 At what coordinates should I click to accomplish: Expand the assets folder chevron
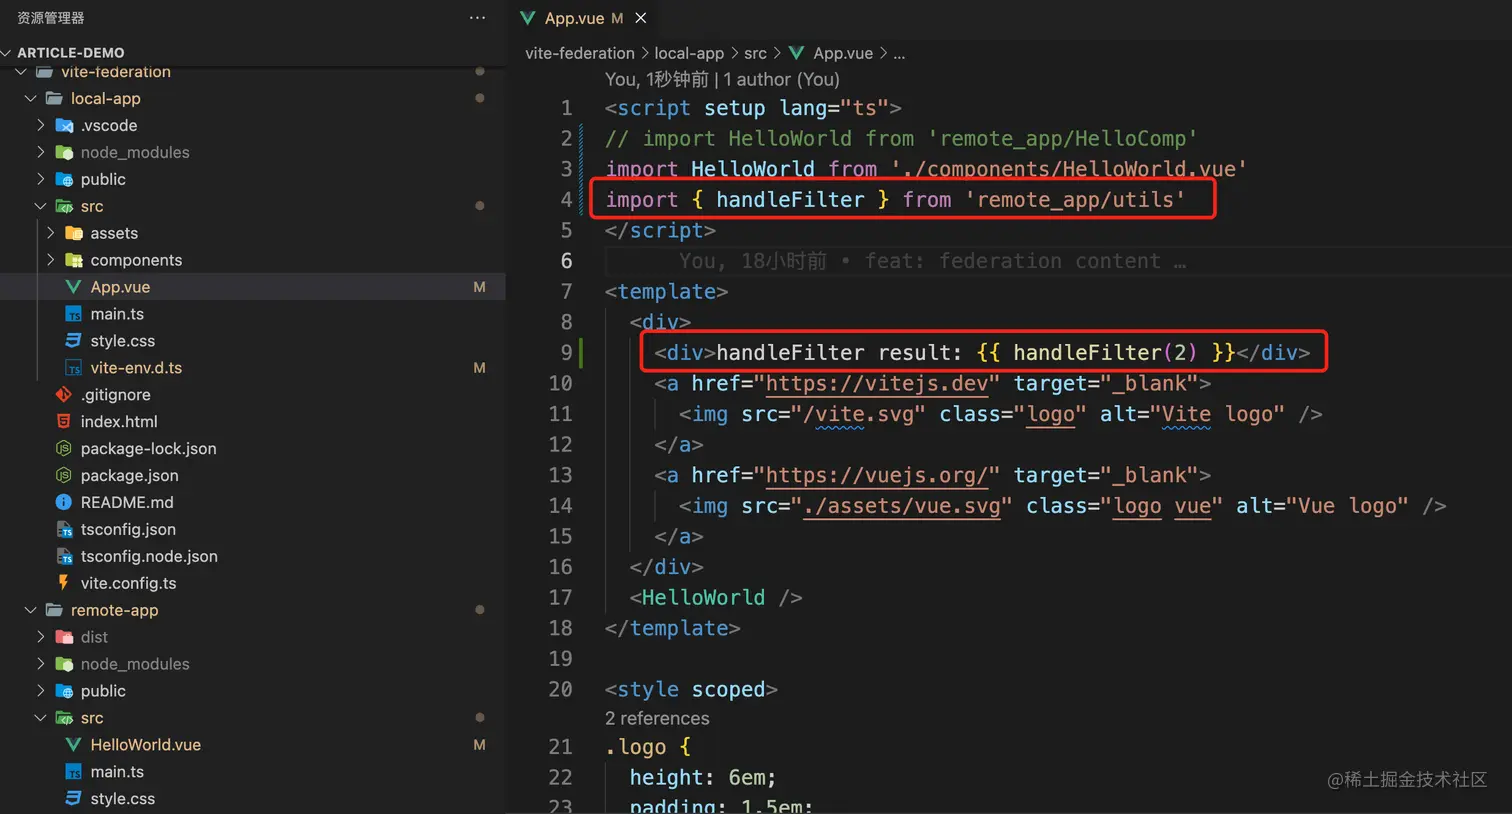click(x=50, y=233)
